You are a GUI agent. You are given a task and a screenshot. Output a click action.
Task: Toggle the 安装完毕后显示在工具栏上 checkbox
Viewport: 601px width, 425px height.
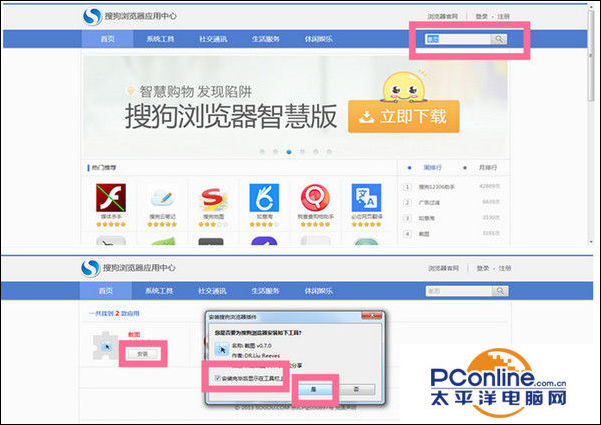[217, 378]
